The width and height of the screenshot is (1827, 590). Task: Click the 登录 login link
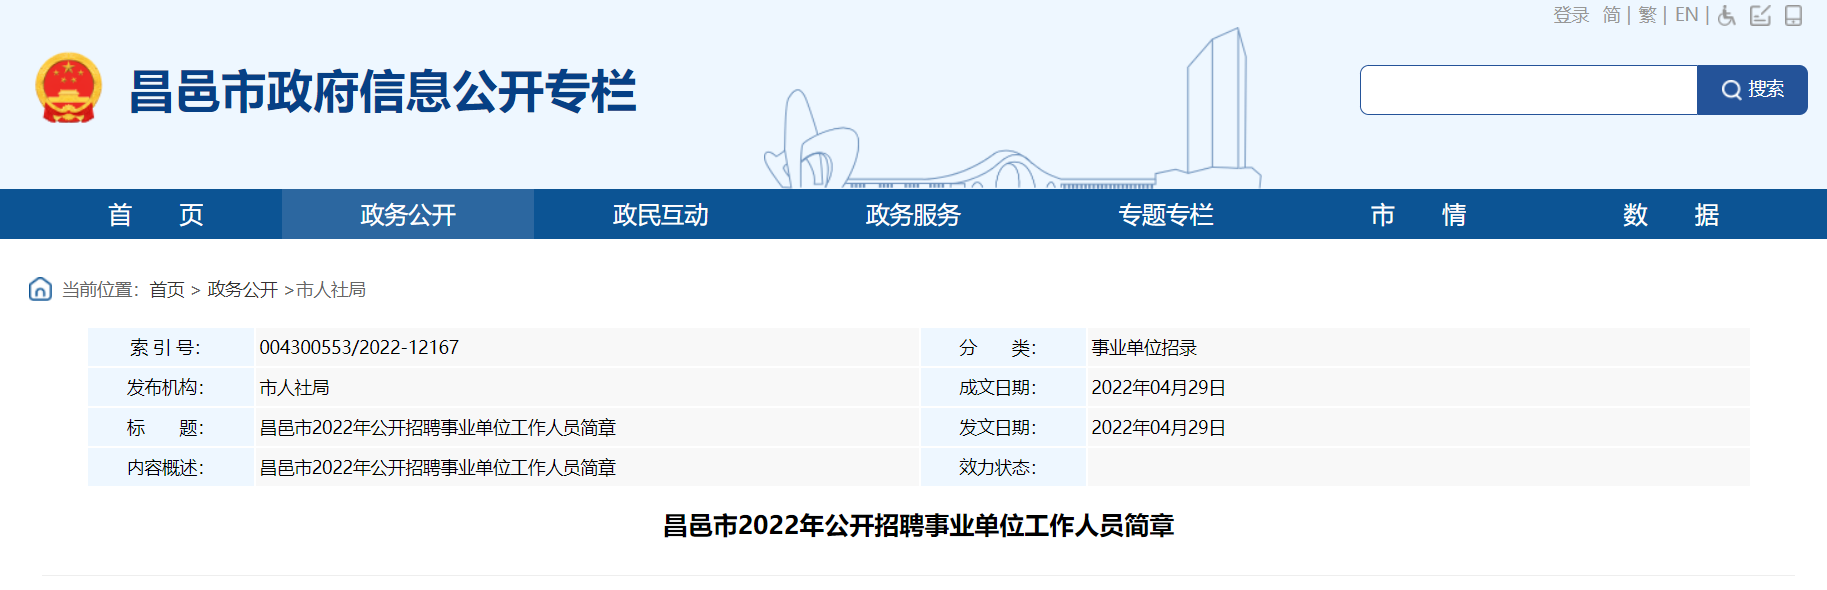[1571, 15]
